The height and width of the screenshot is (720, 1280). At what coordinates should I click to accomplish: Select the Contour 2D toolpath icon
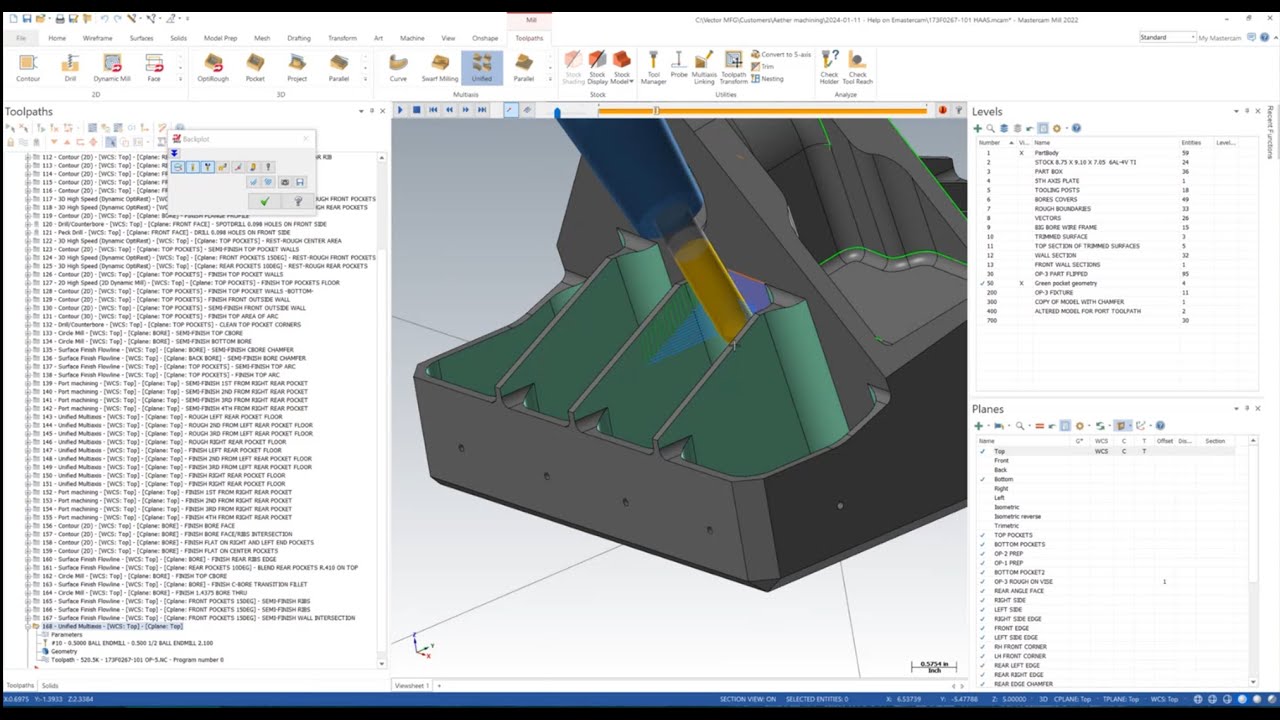point(28,67)
